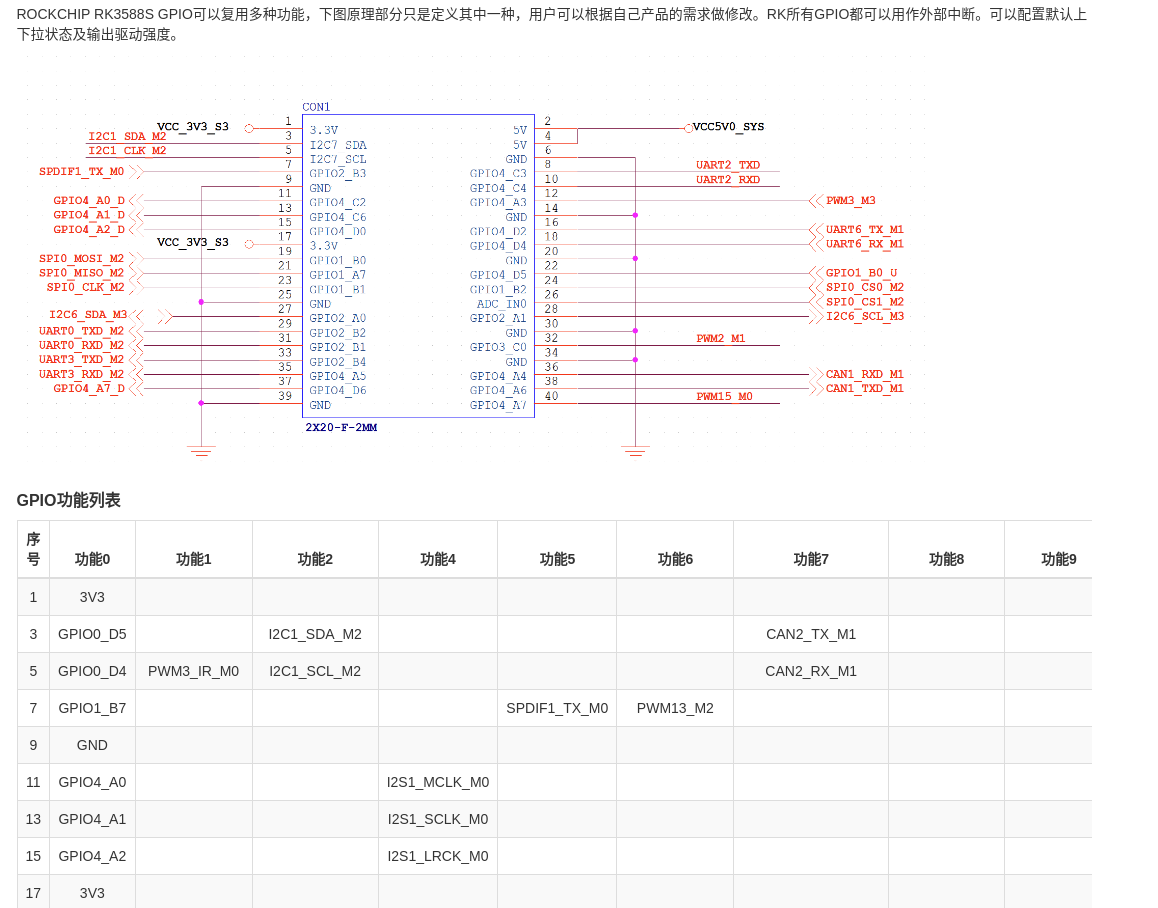Screen dimensions: 1158x908
Task: Click the UART2_RXD net label
Action: point(727,180)
